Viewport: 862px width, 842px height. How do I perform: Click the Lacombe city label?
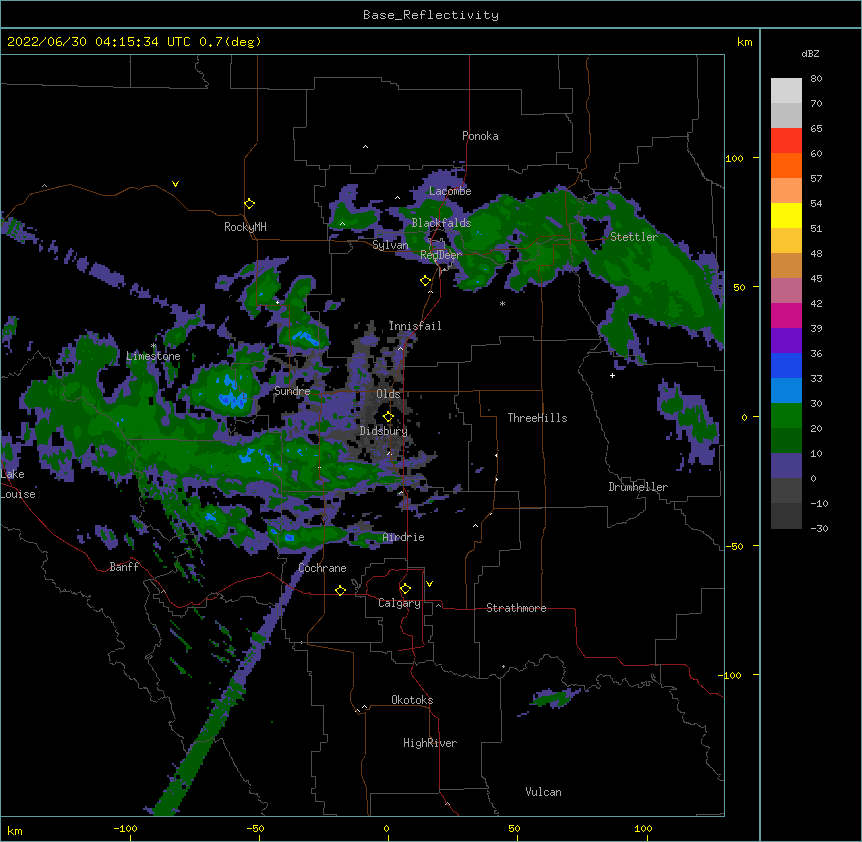[450, 191]
